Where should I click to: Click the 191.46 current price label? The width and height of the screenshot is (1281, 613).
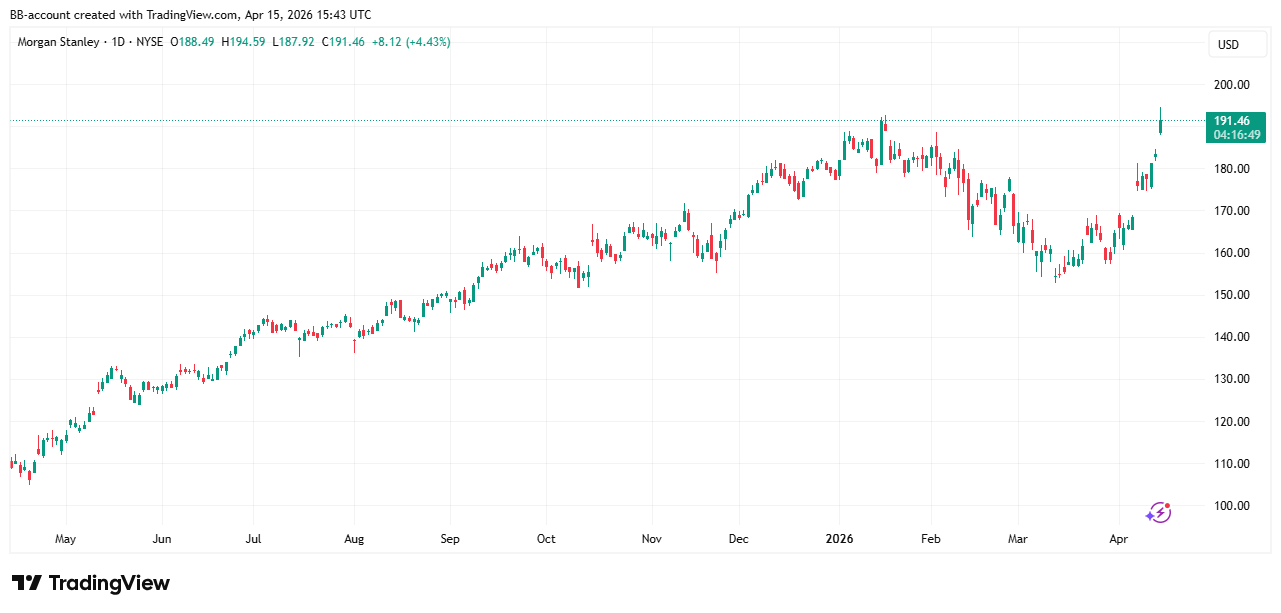click(x=1232, y=121)
